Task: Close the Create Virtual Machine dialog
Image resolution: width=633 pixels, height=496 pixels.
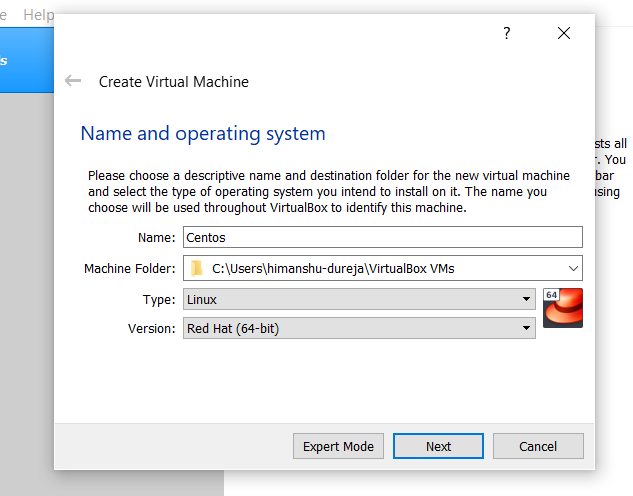Action: coord(564,33)
